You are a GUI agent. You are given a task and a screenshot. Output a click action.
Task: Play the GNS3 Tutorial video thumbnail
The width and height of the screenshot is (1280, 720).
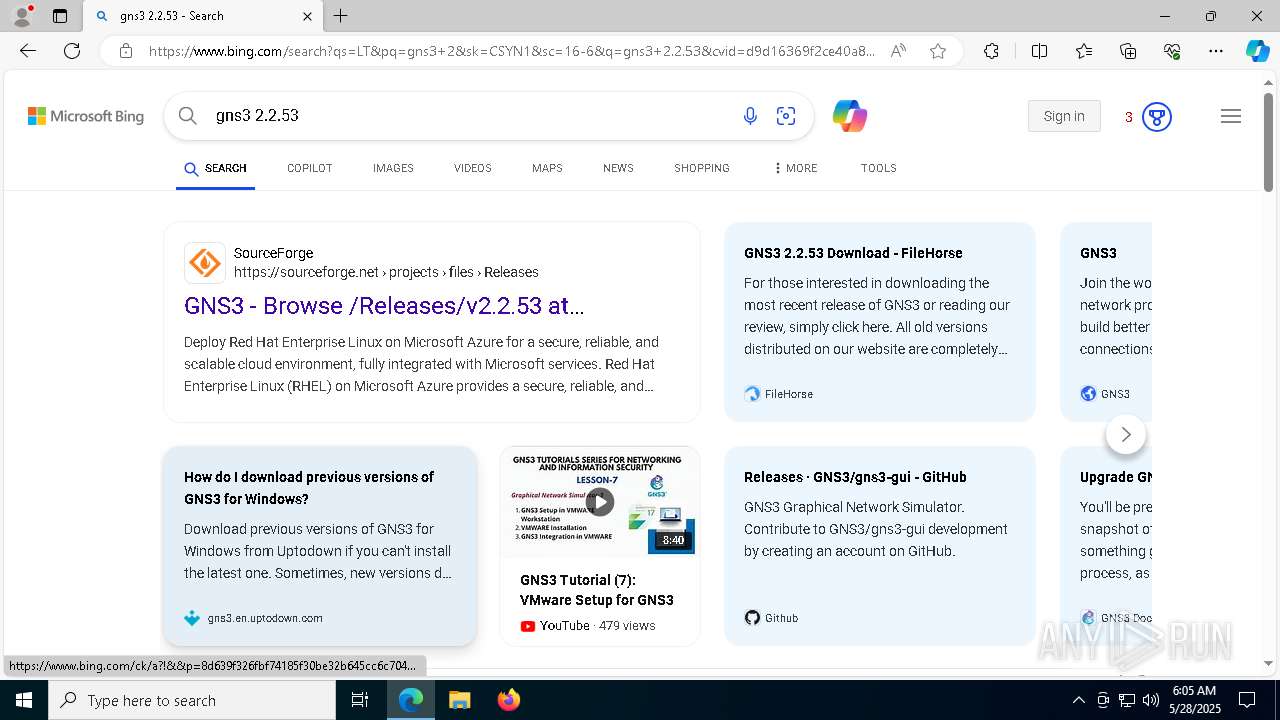[x=599, y=501]
